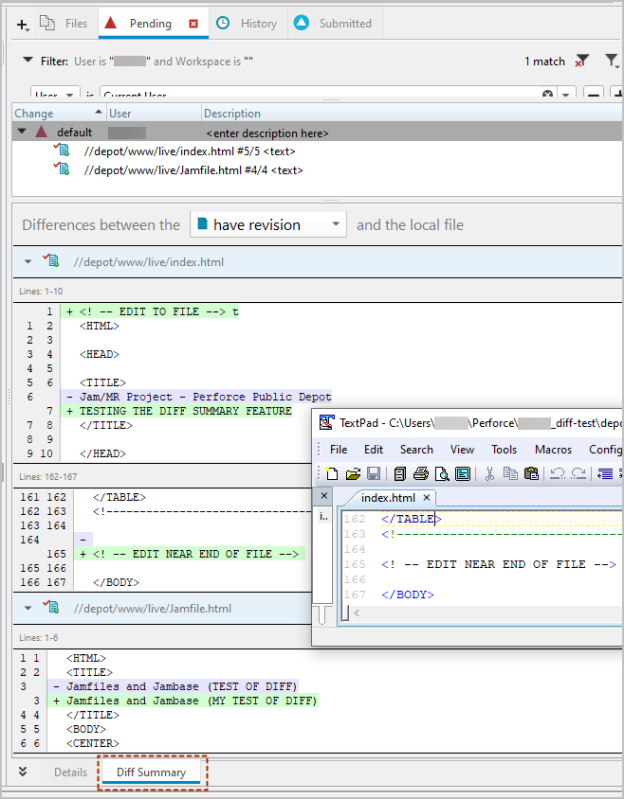The image size is (624, 799).
Task: Click the Undo arrow in TextPad toolbar
Action: click(558, 473)
